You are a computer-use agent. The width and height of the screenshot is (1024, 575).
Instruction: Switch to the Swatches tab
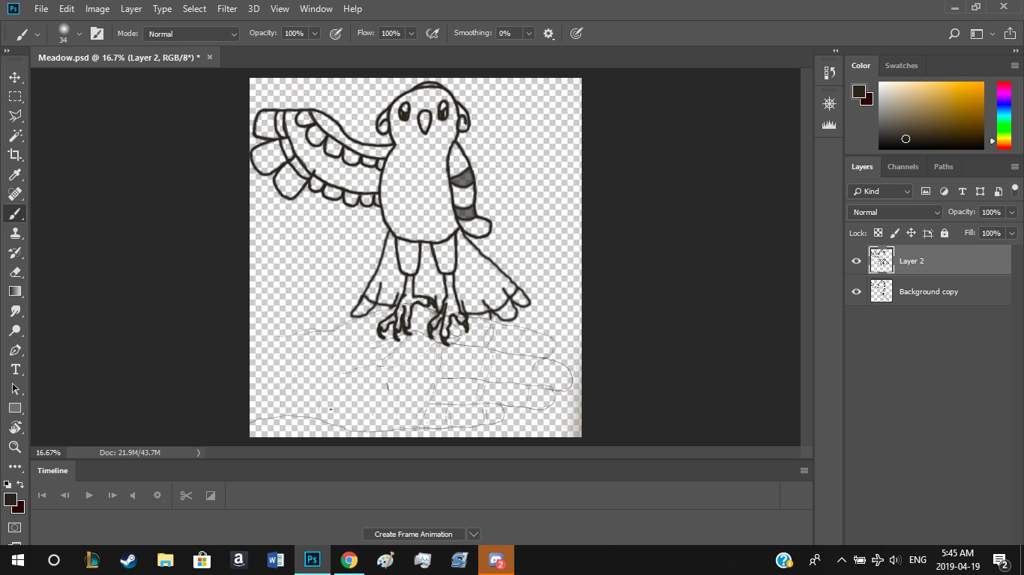(901, 65)
